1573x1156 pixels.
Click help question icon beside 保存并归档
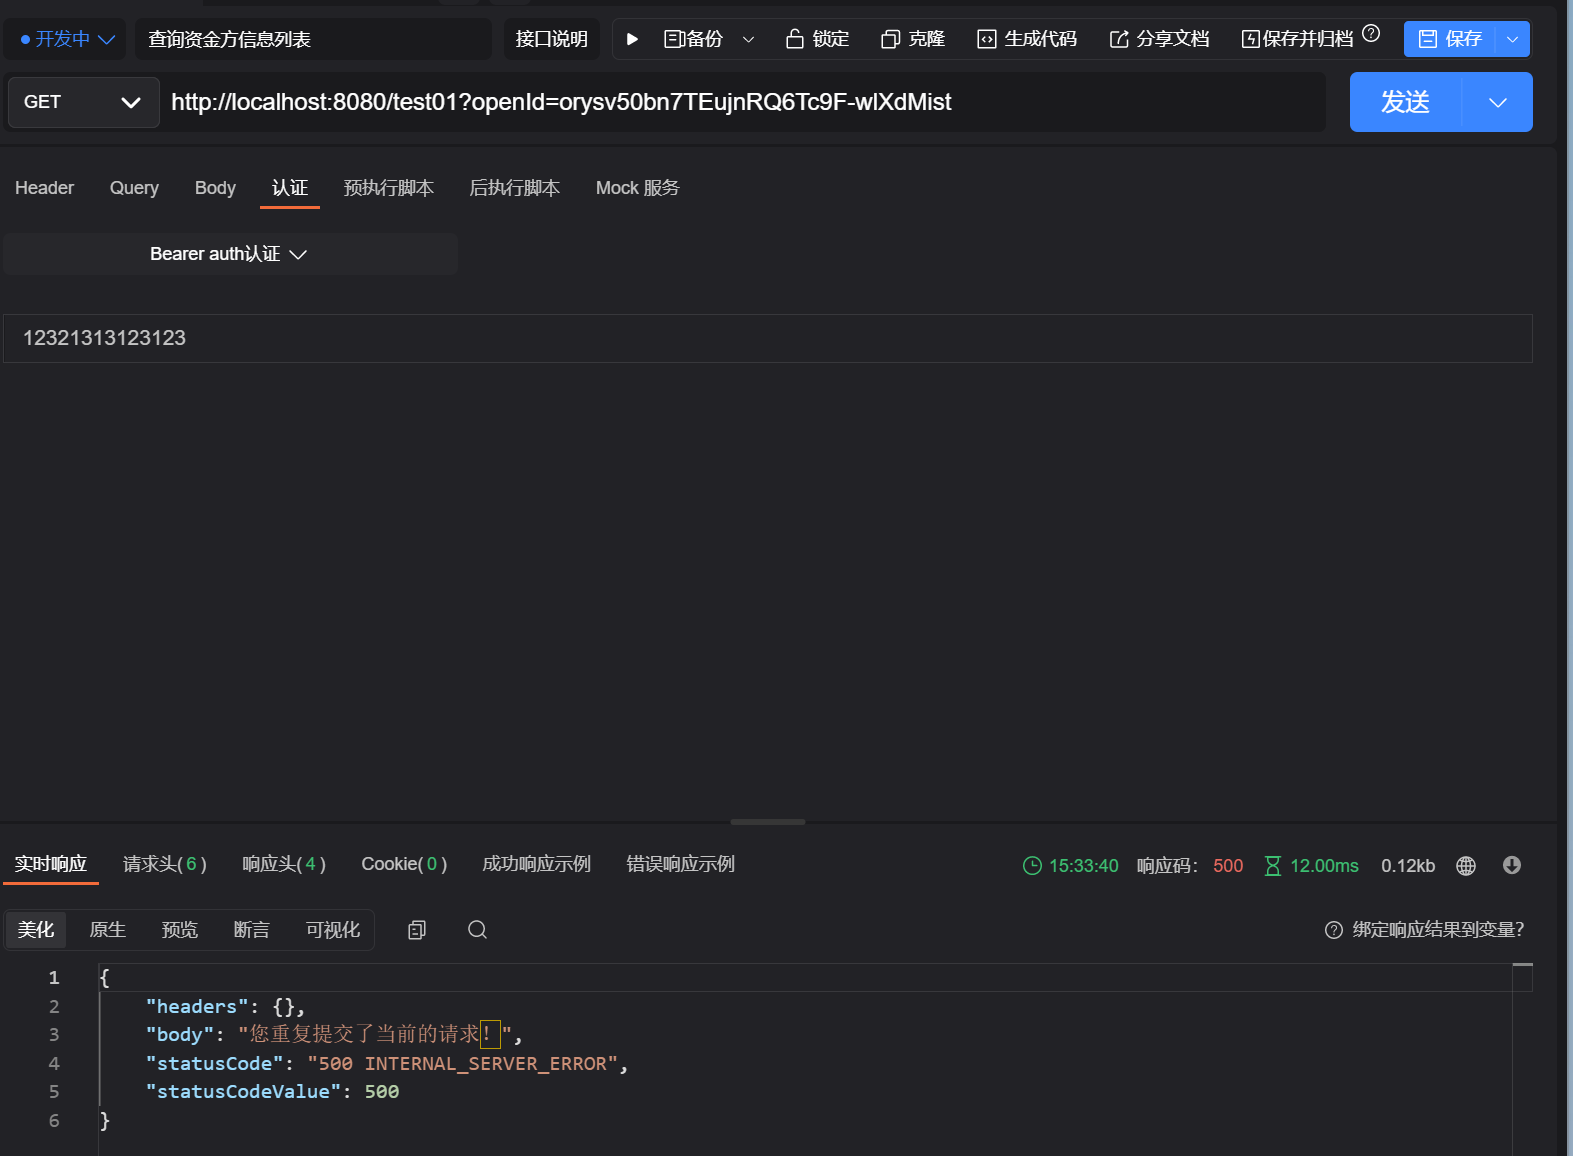1371,33
